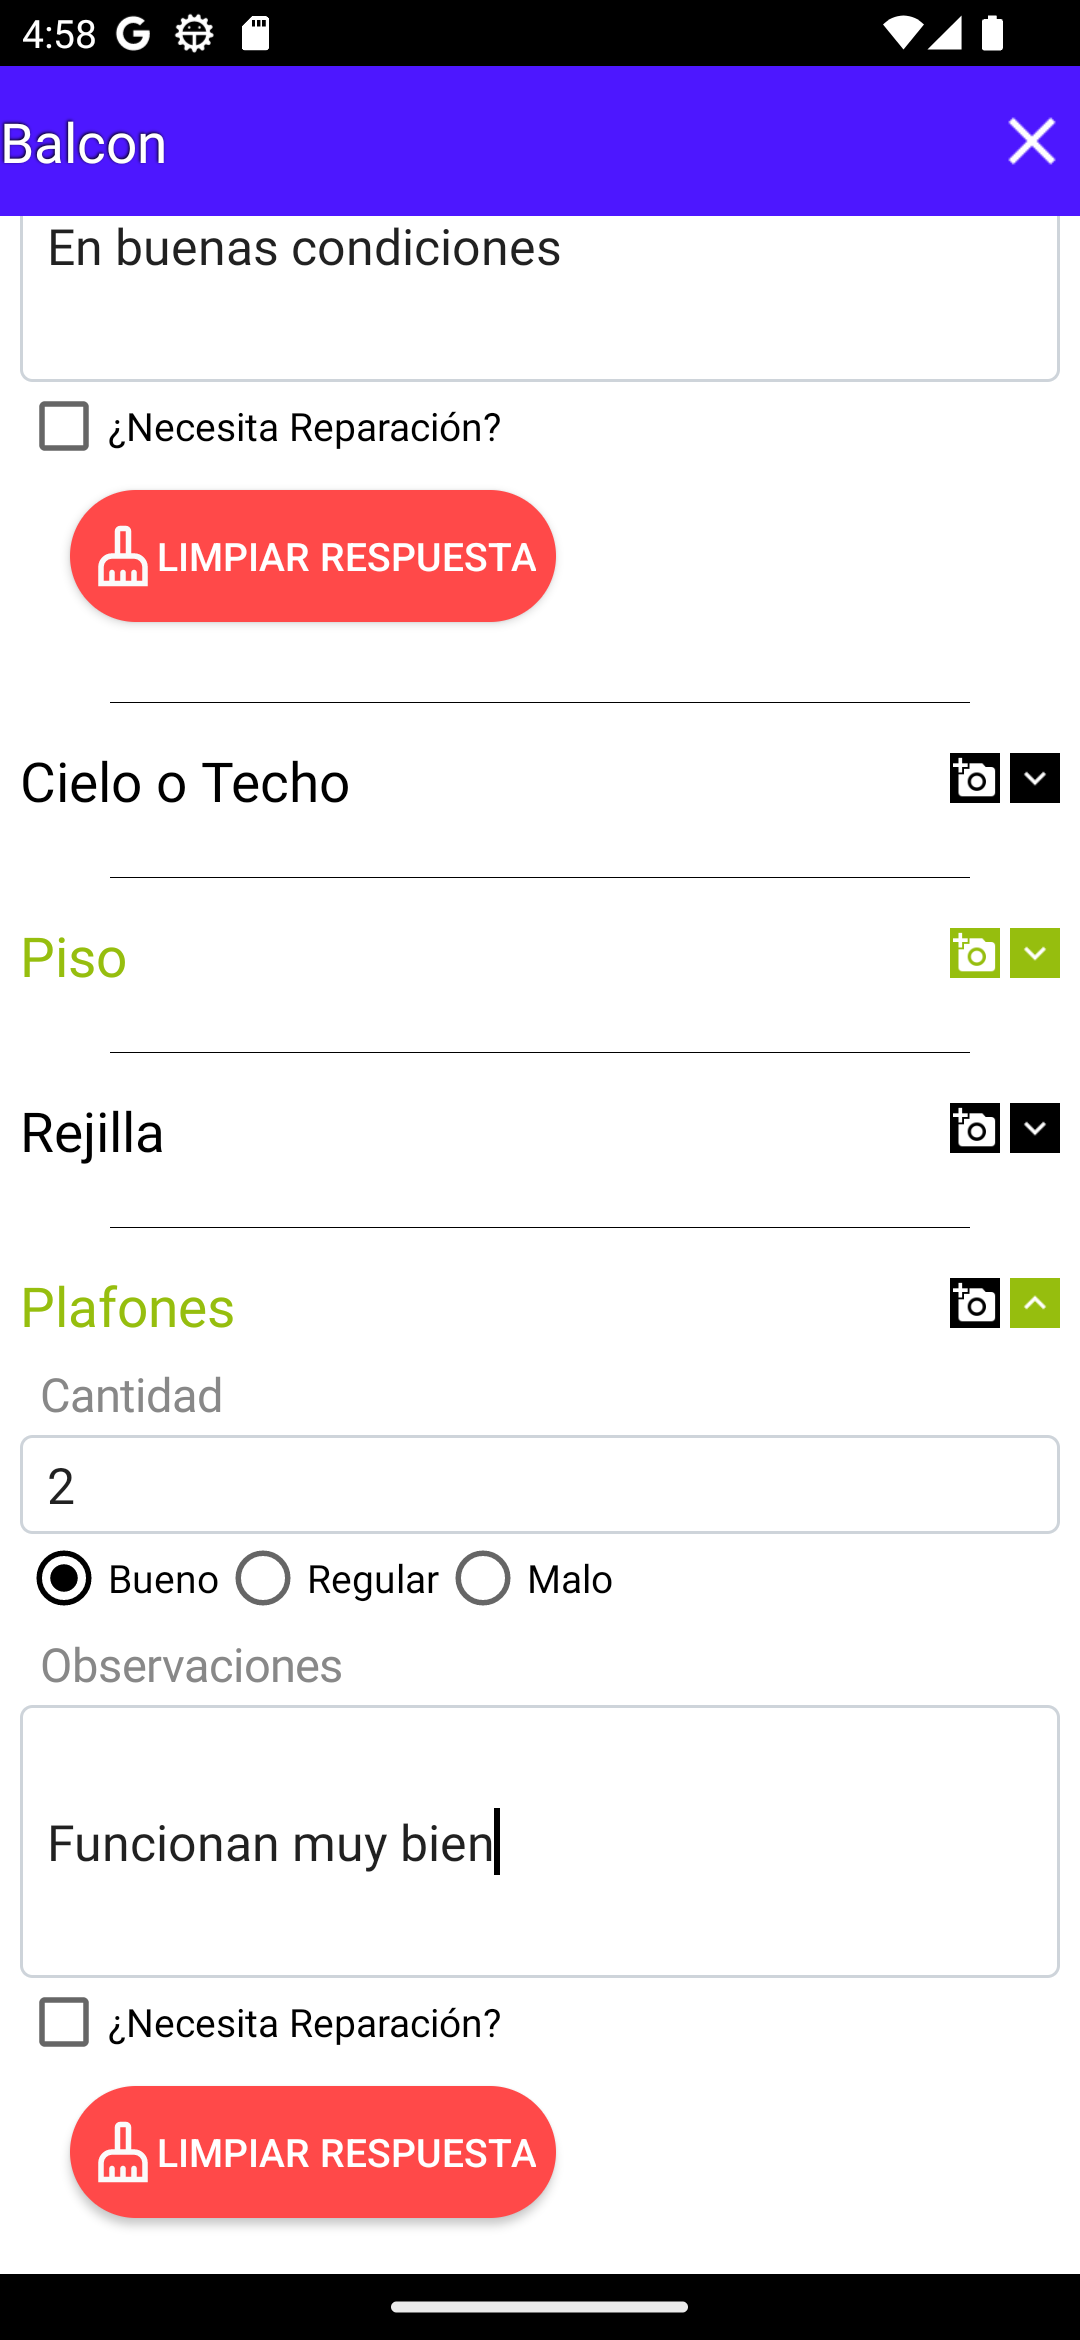
Task: Close the Balcon form
Action: pos(1031,141)
